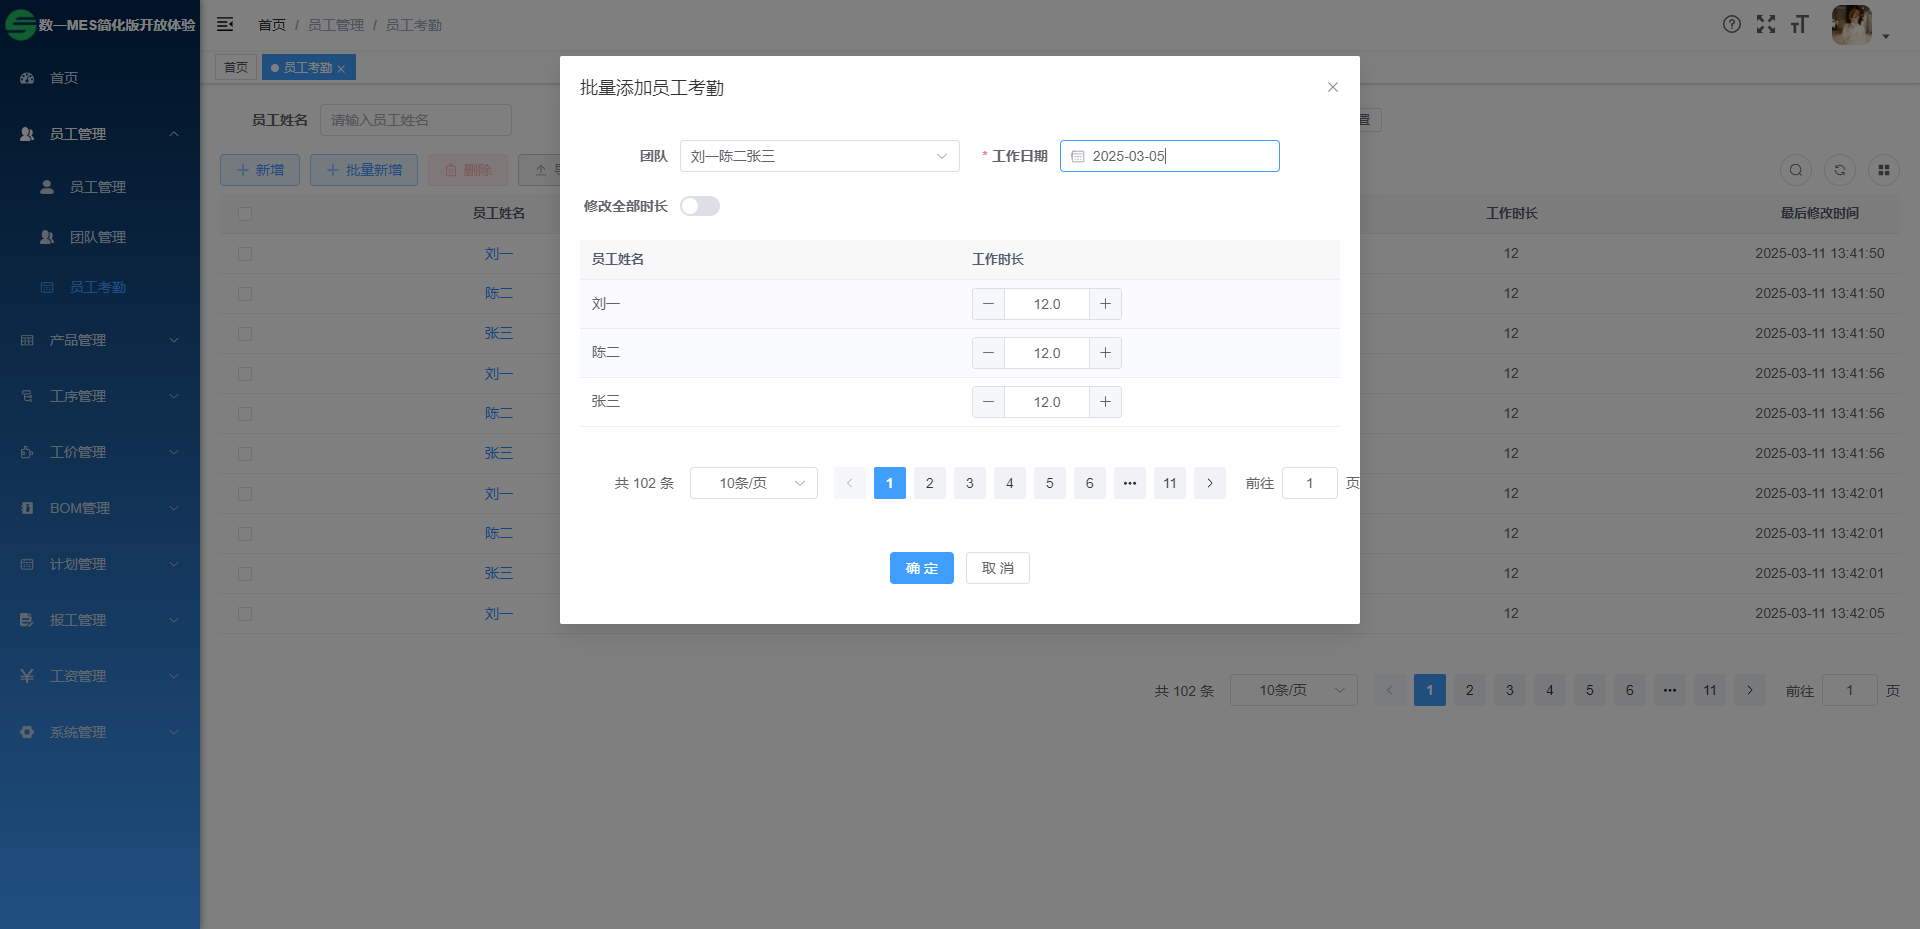Open the 10条/页 page size dropdown in dialog

[753, 483]
